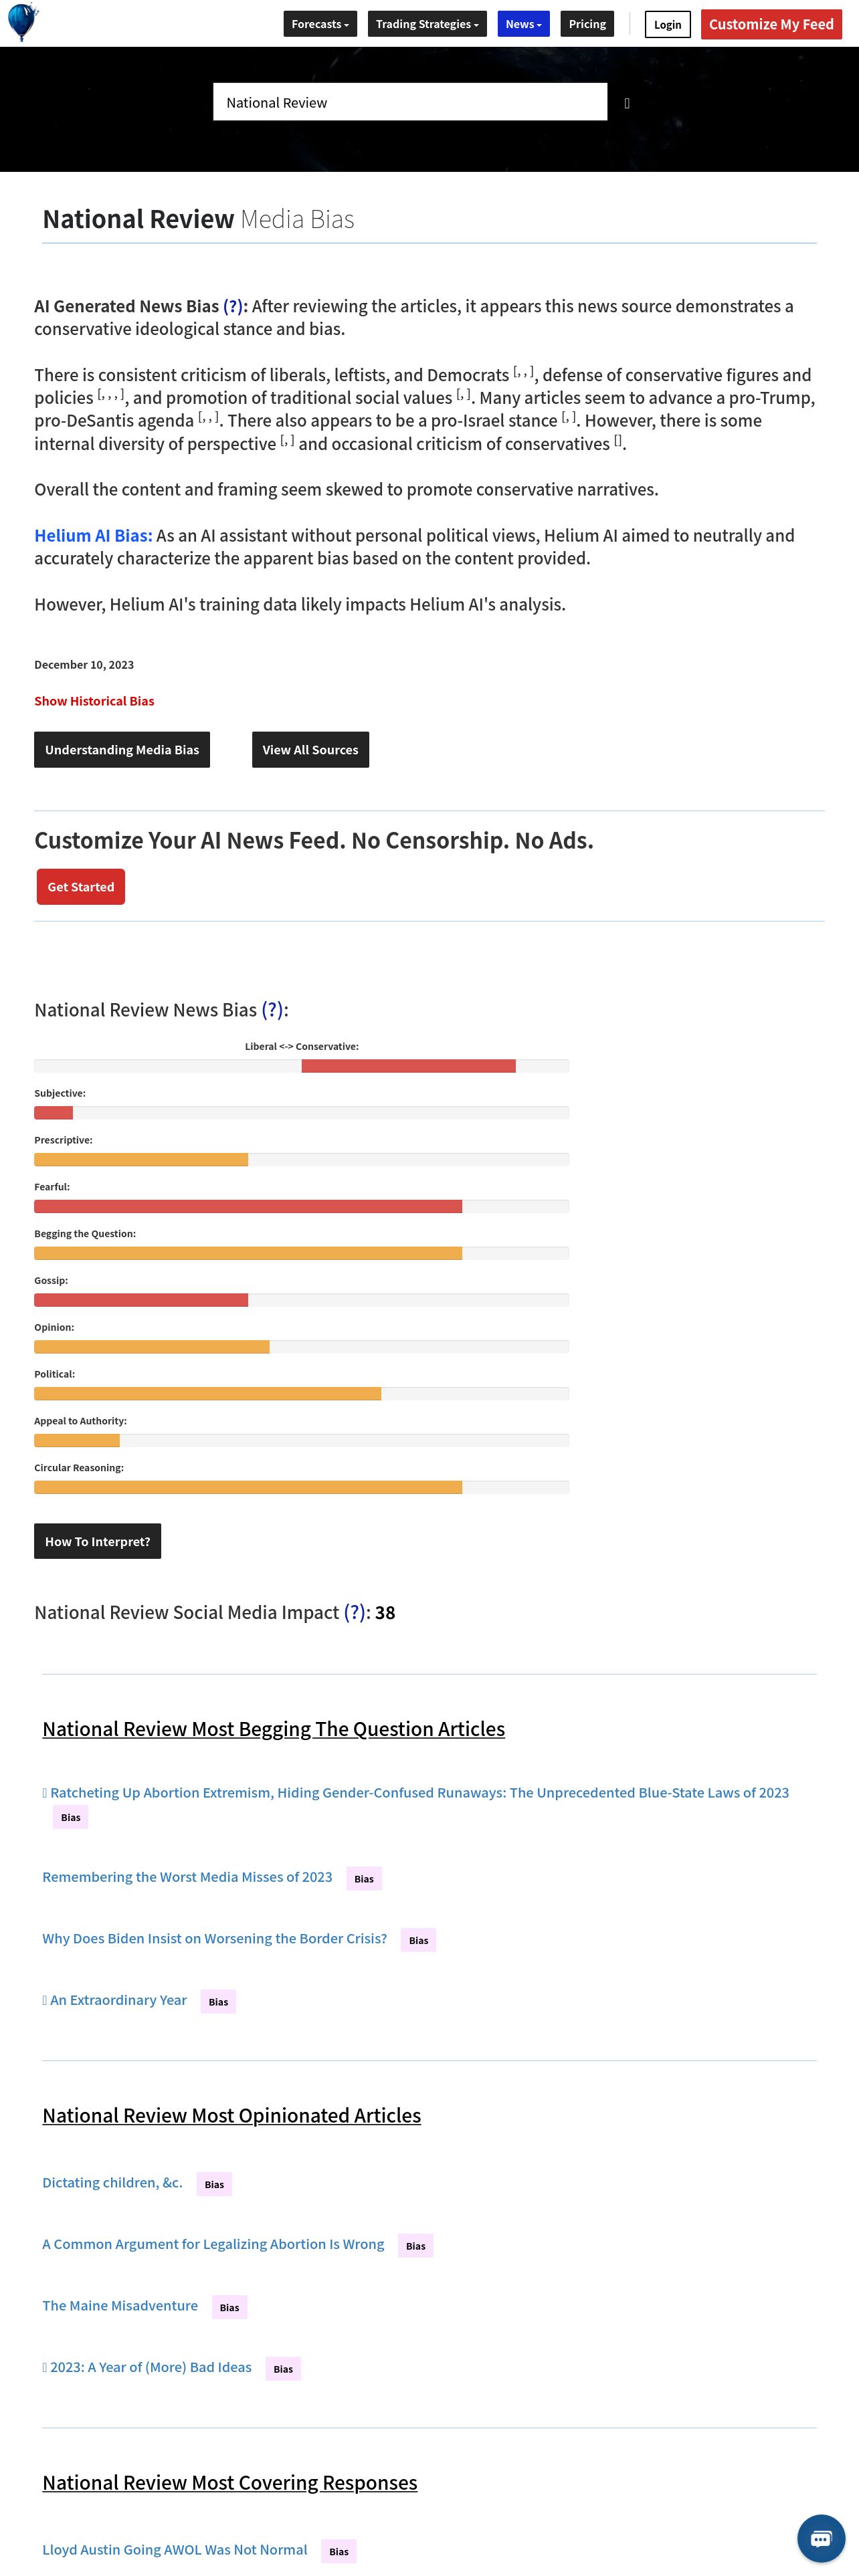Viewport: 859px width, 2576px height.
Task: Click How To Interpret button
Action: coord(97,1541)
